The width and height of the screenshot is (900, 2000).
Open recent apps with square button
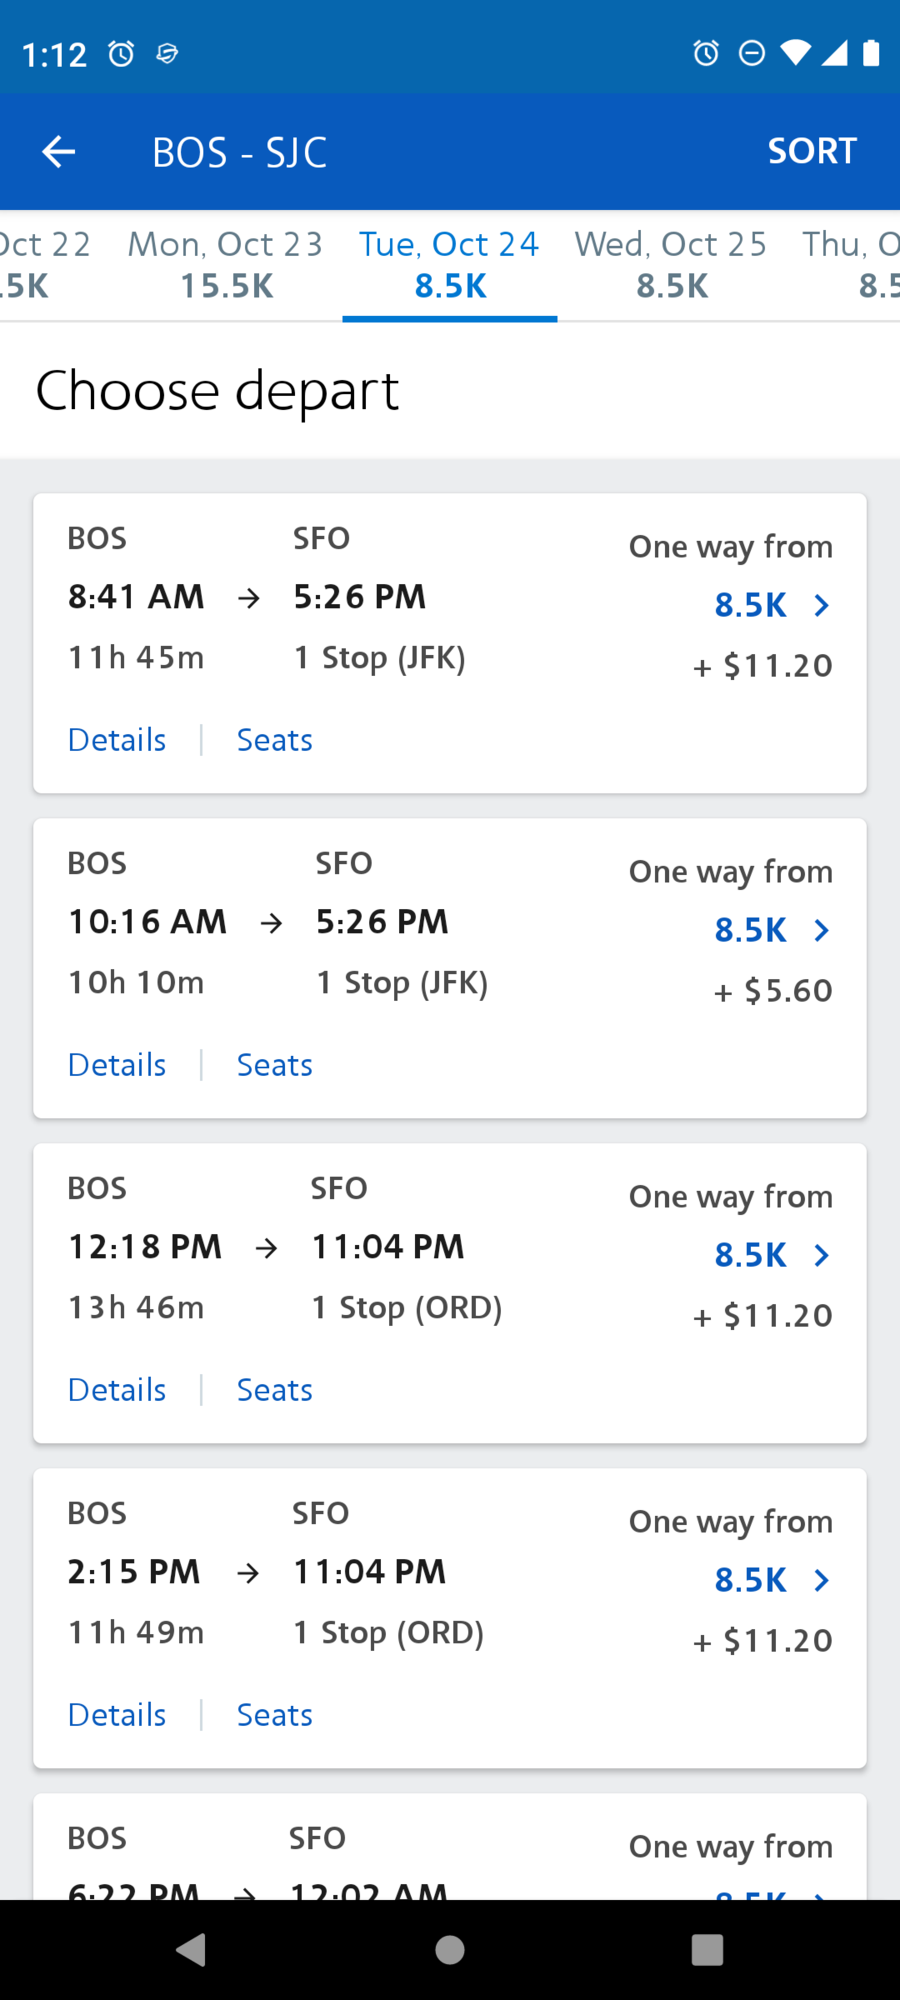pyautogui.click(x=707, y=1949)
